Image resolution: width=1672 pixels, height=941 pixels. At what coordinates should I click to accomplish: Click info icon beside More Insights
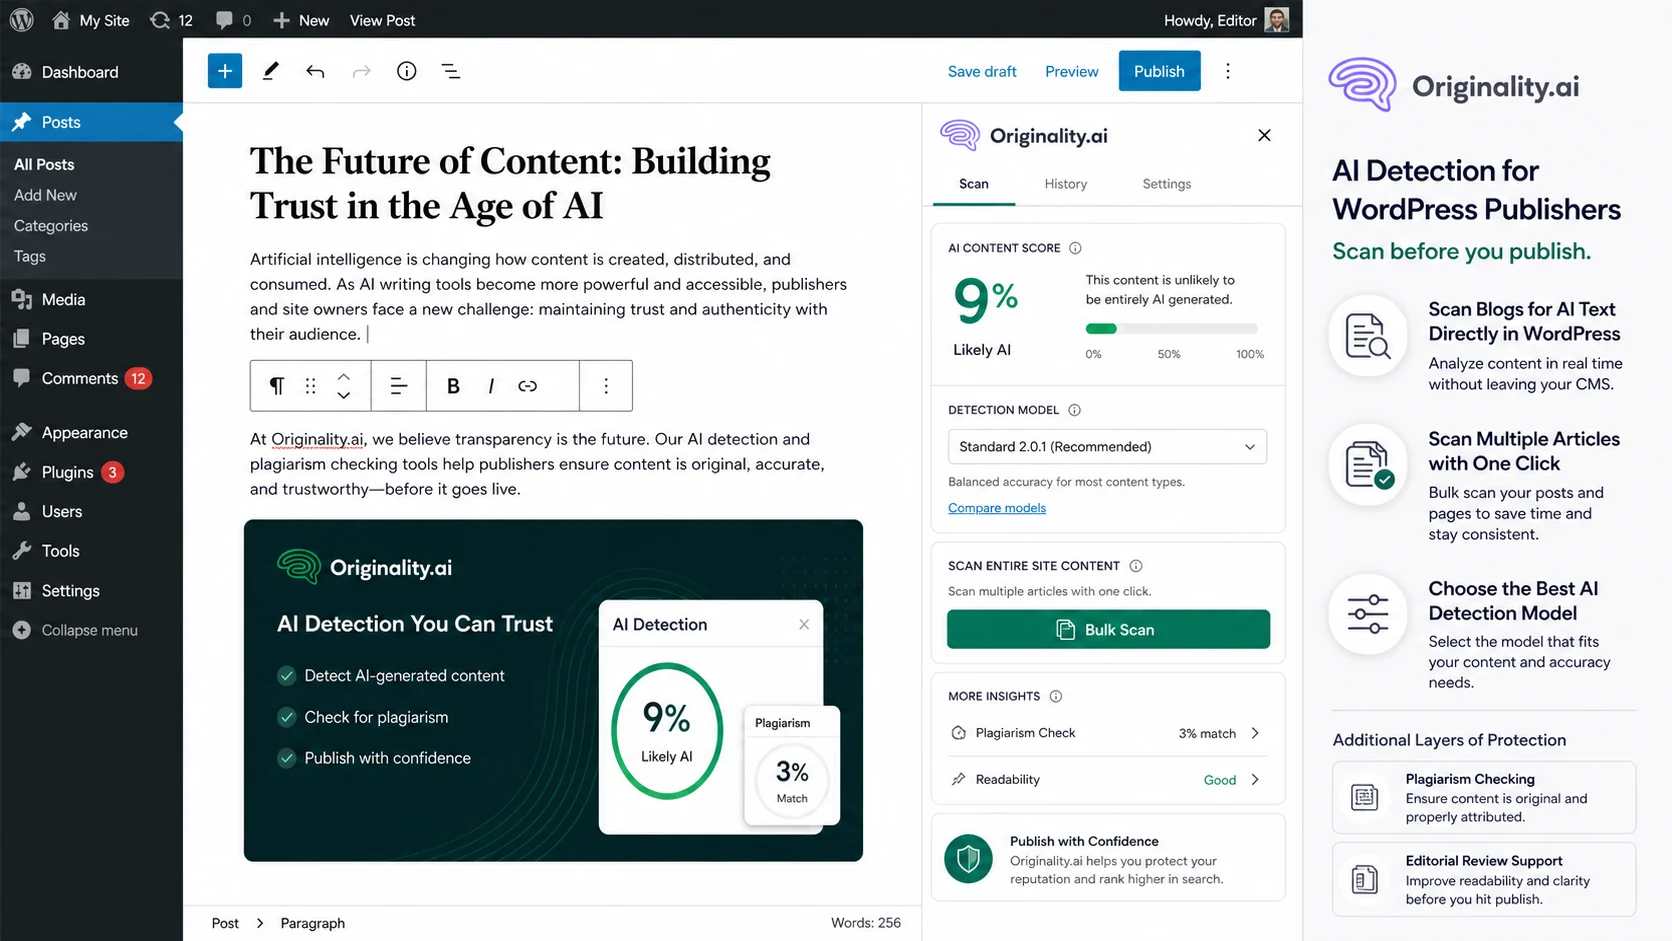pos(1056,696)
